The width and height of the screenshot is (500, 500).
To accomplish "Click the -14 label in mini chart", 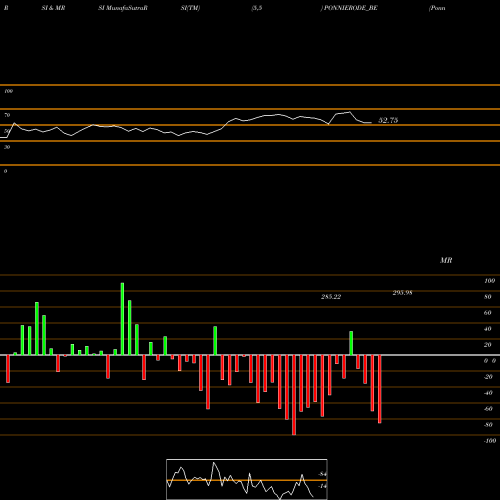I will pos(322,486).
